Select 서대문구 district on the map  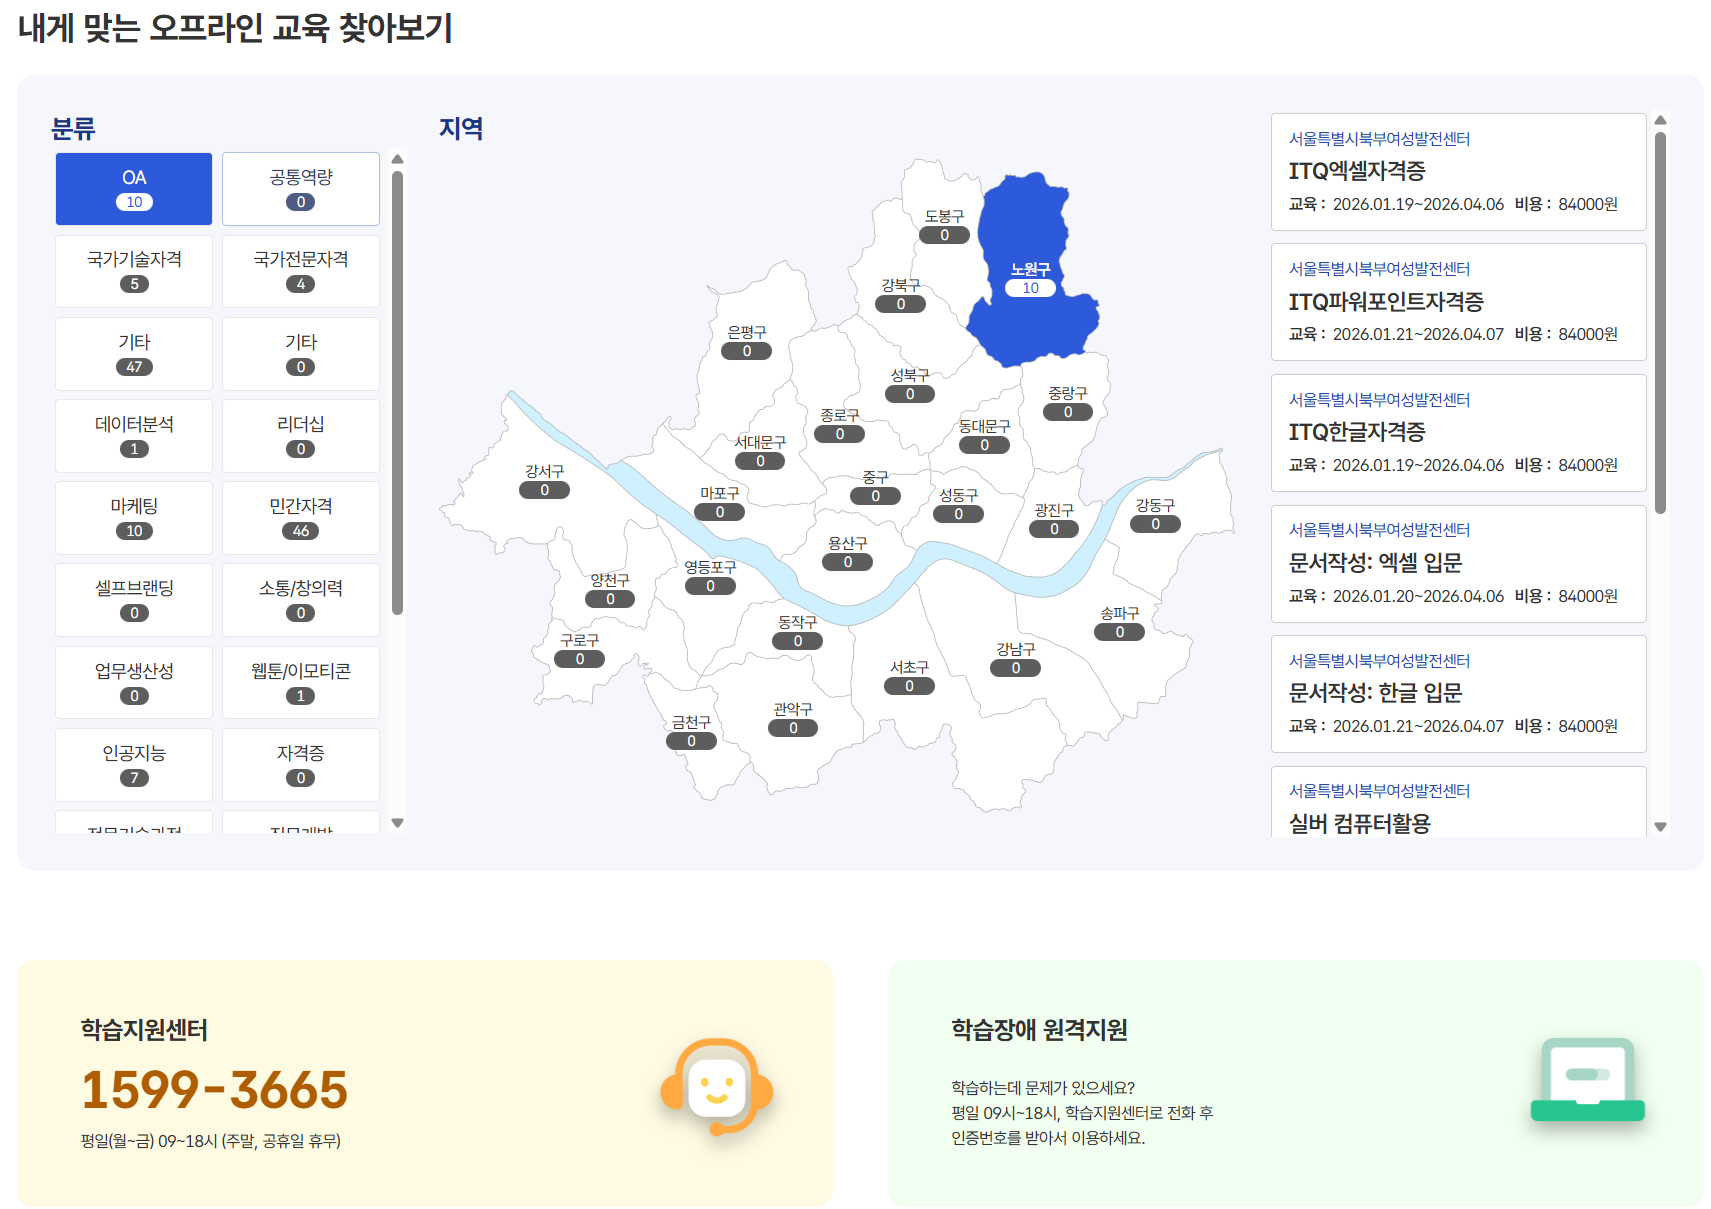click(760, 452)
